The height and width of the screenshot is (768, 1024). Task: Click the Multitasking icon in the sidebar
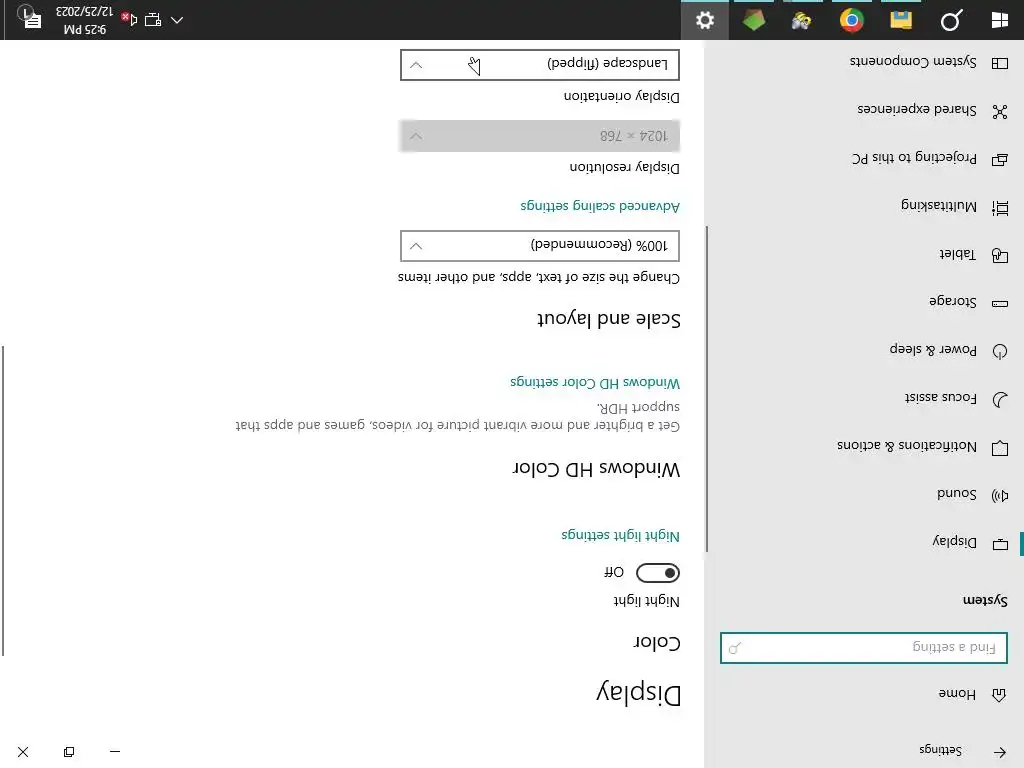point(1000,208)
